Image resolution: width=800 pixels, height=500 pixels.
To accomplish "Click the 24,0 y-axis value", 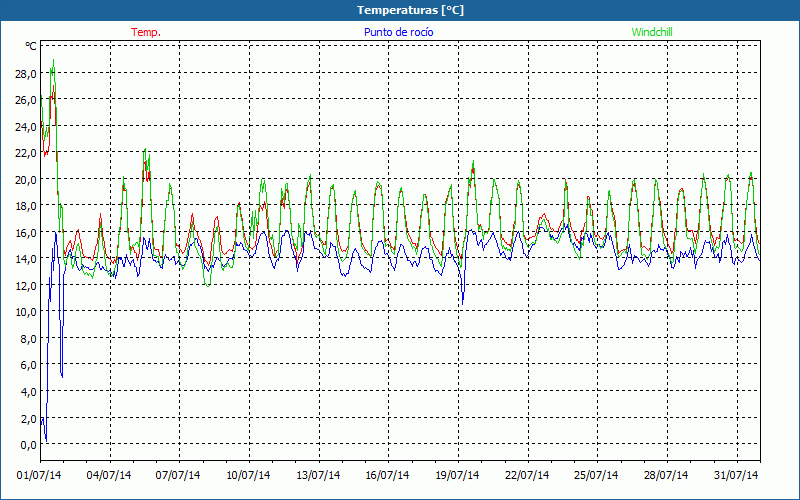I will (26, 127).
